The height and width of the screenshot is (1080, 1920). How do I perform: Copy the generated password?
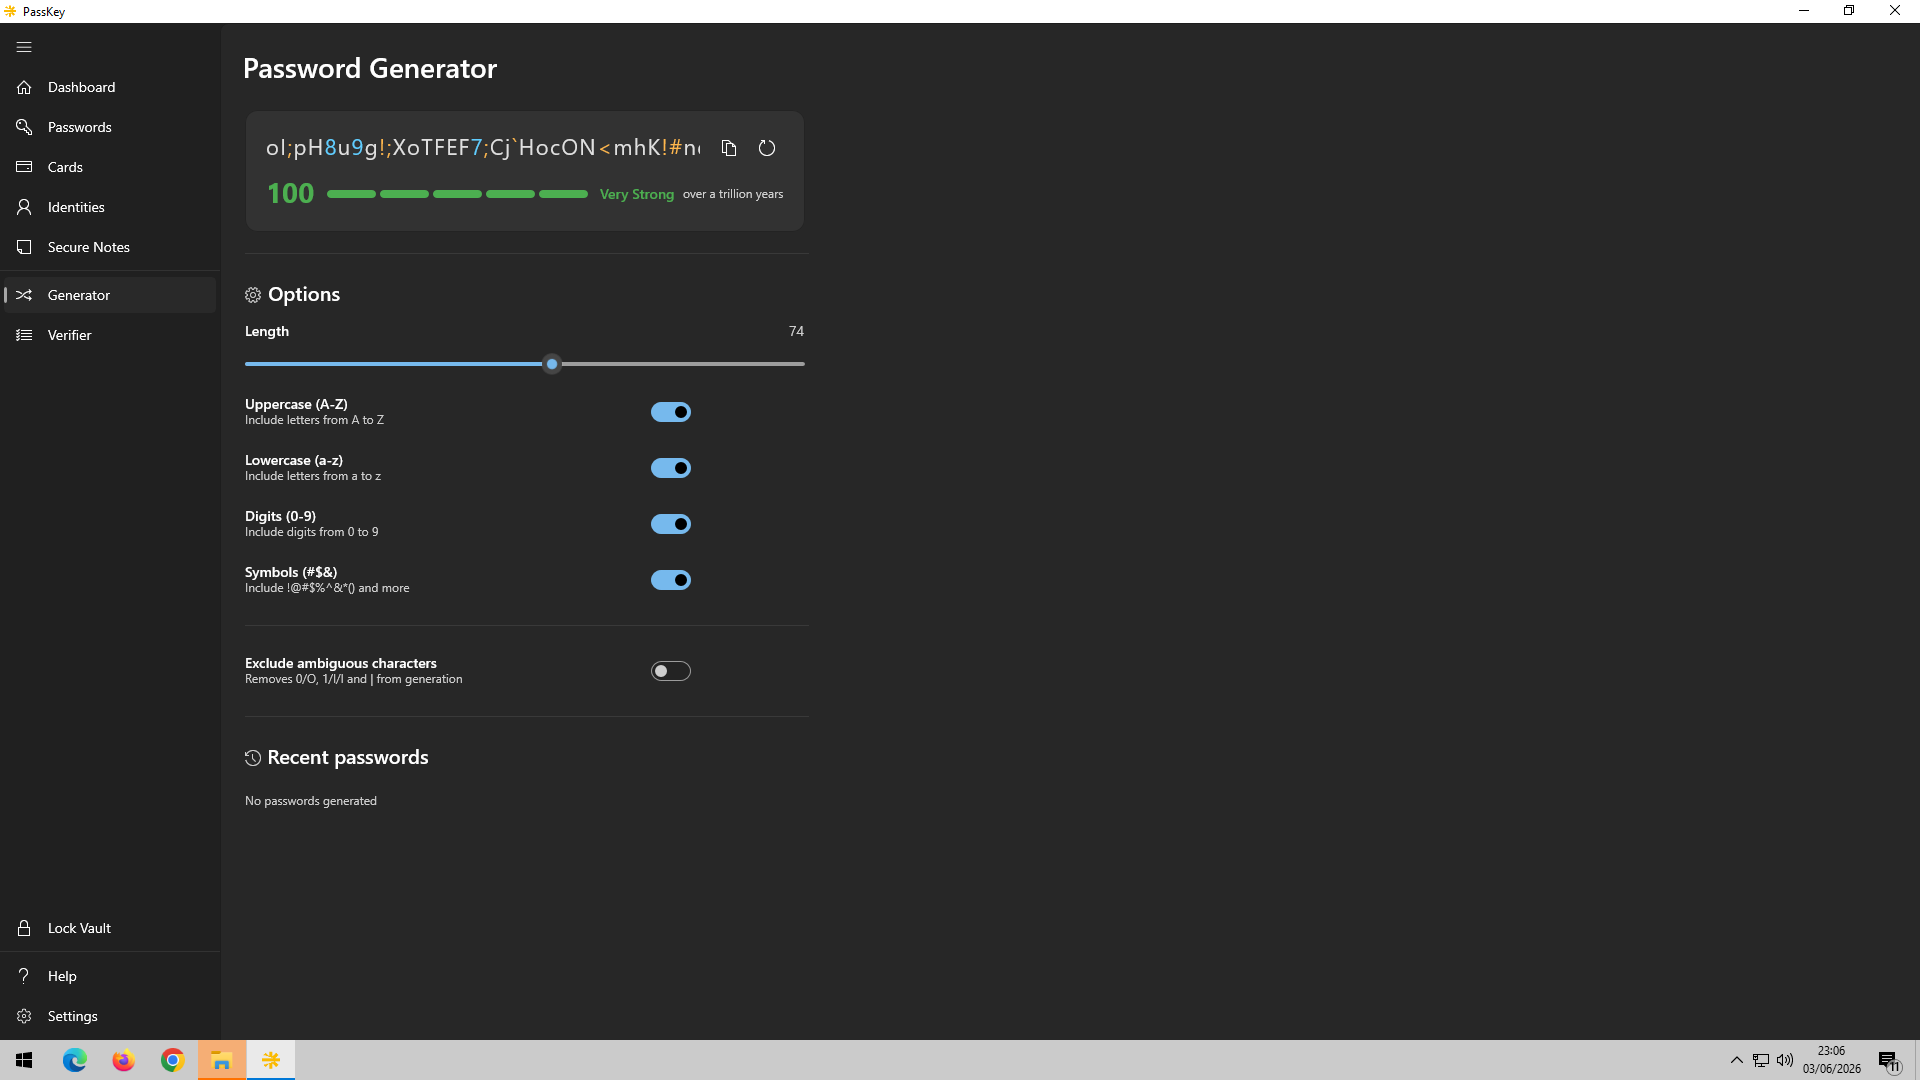729,148
